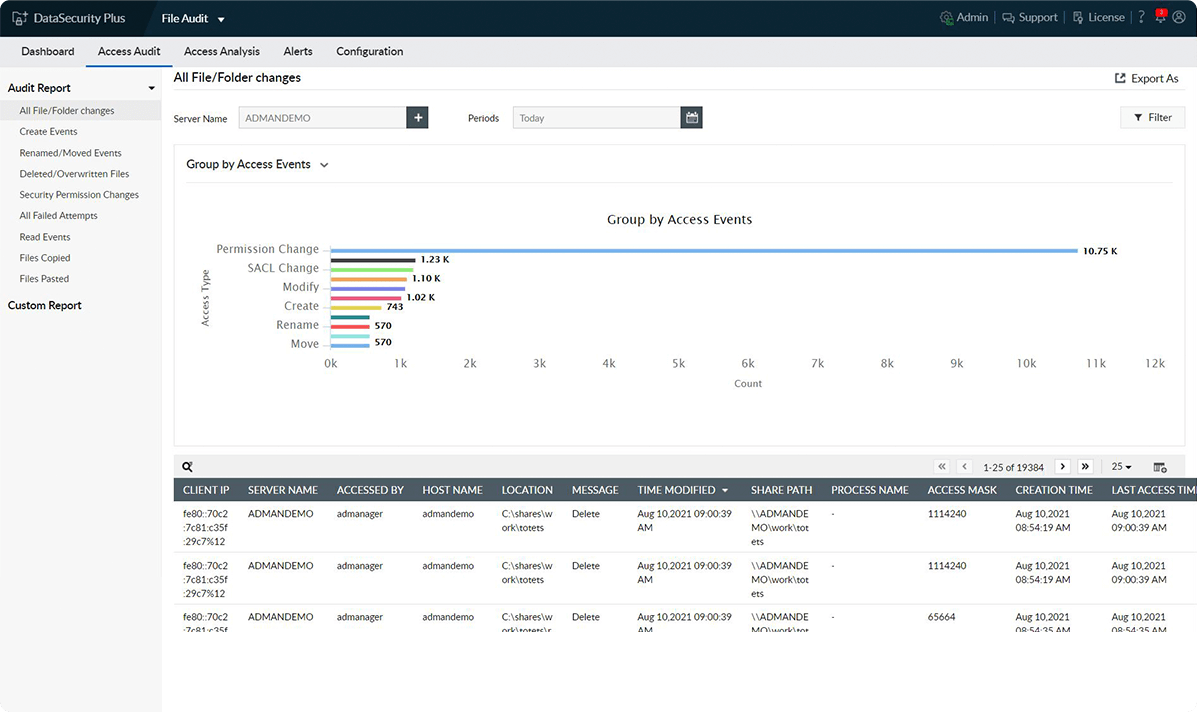Image resolution: width=1197 pixels, height=712 pixels.
Task: Switch to the Access Analysis tab
Action: pos(221,52)
